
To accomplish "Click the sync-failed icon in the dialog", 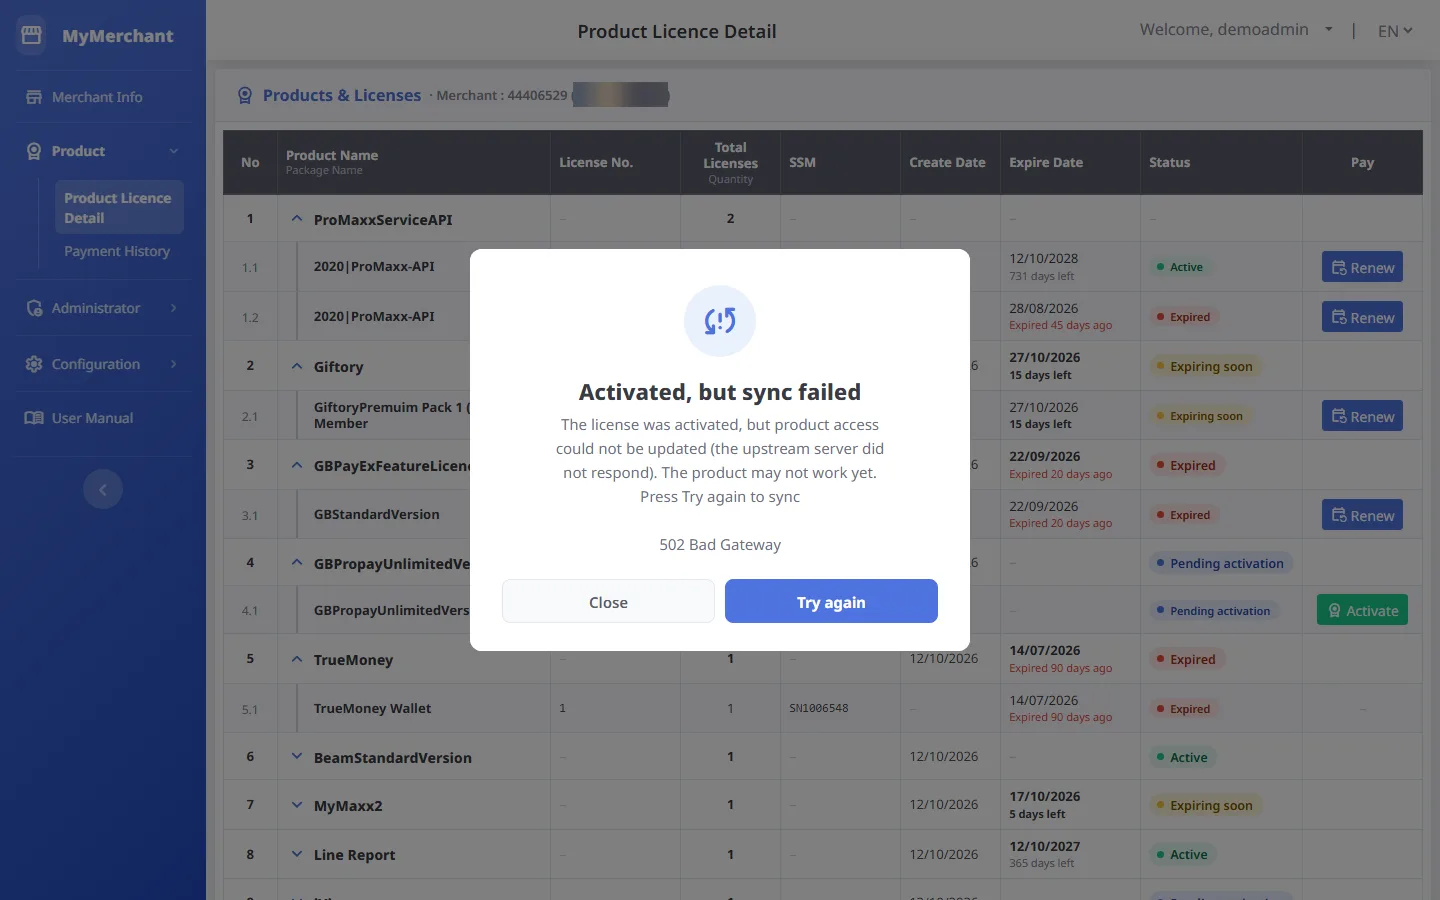I will [x=720, y=321].
